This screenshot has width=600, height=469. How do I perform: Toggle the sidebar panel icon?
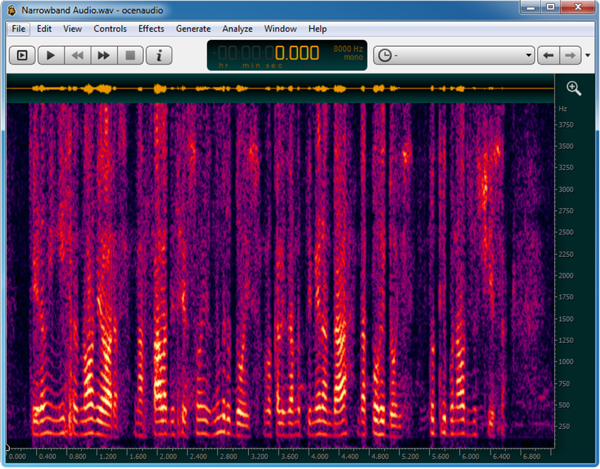[22, 55]
